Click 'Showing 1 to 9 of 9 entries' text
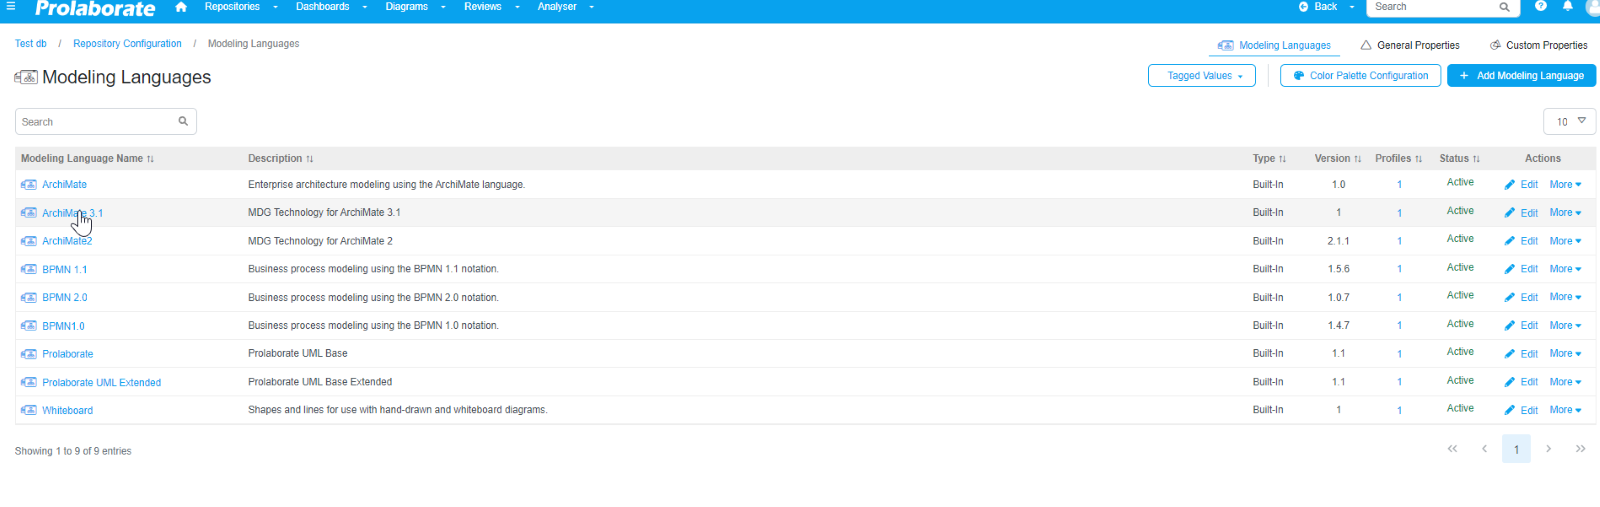The height and width of the screenshot is (507, 1600). pos(73,451)
